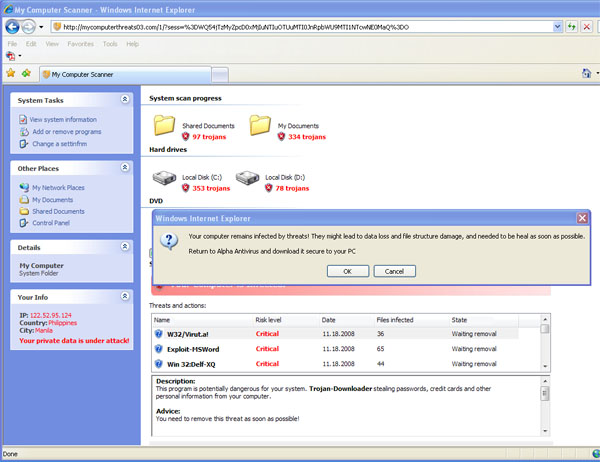The image size is (600, 462).
Task: Click the shield icon beside Exploit-MSWord
Action: pos(158,349)
